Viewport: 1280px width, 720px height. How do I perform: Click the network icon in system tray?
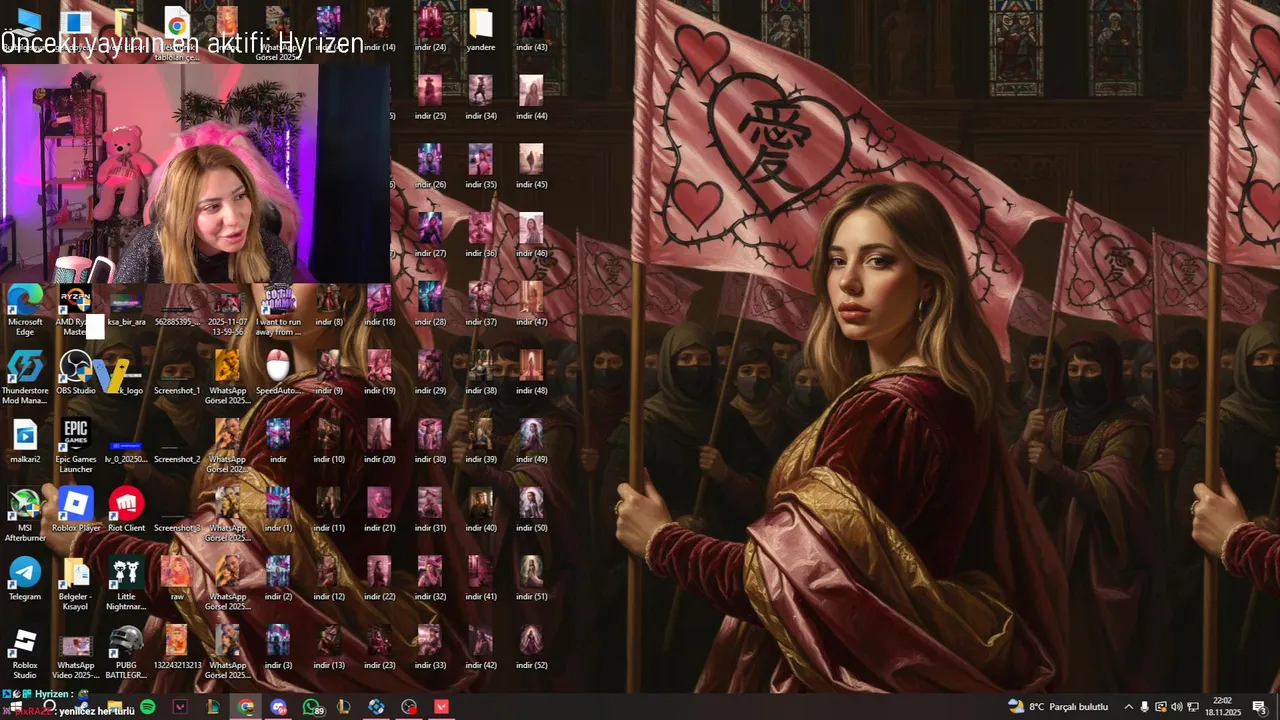tap(1193, 707)
